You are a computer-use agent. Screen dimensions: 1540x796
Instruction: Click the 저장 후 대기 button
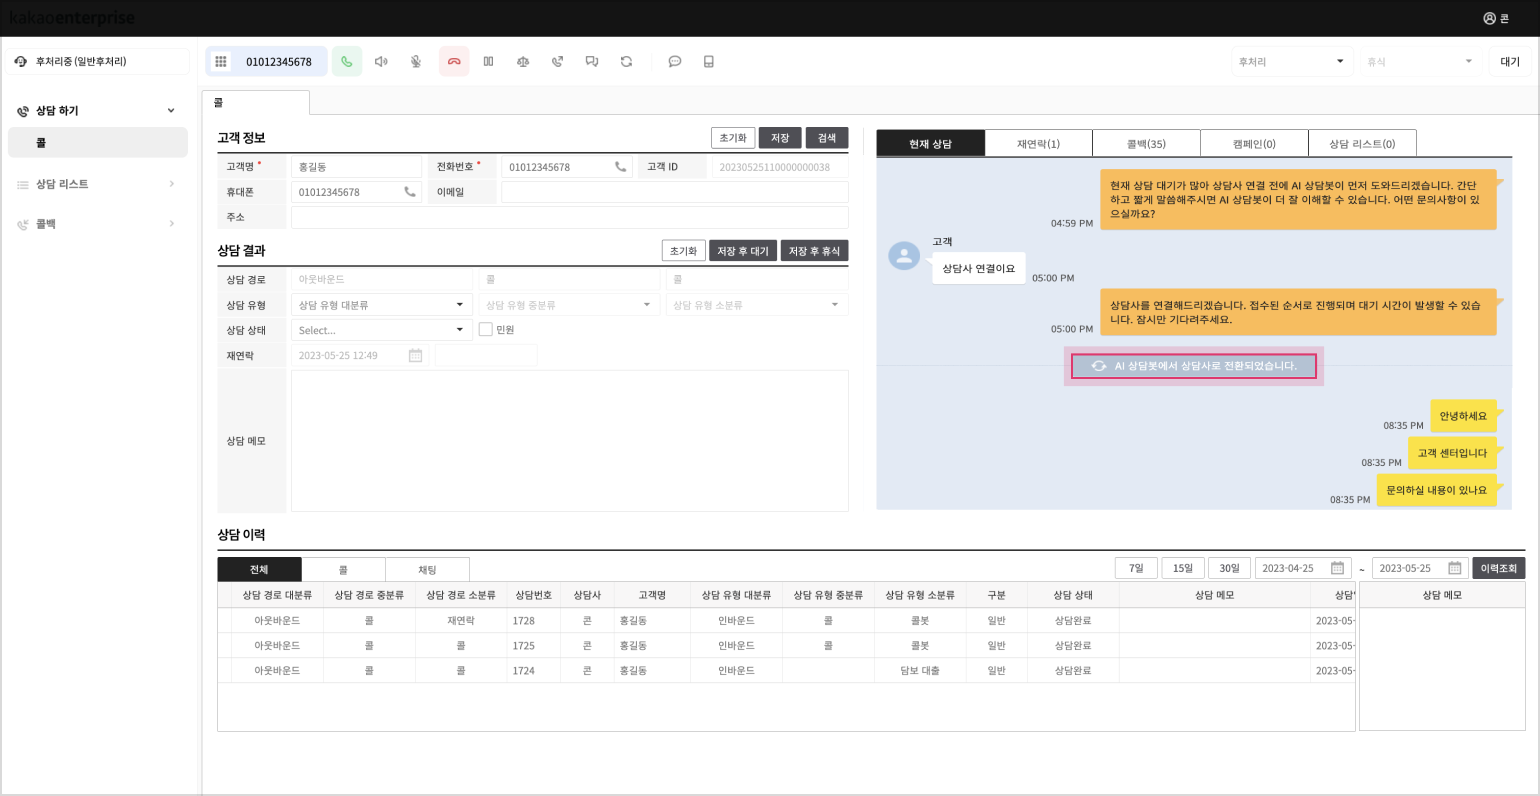coord(742,251)
